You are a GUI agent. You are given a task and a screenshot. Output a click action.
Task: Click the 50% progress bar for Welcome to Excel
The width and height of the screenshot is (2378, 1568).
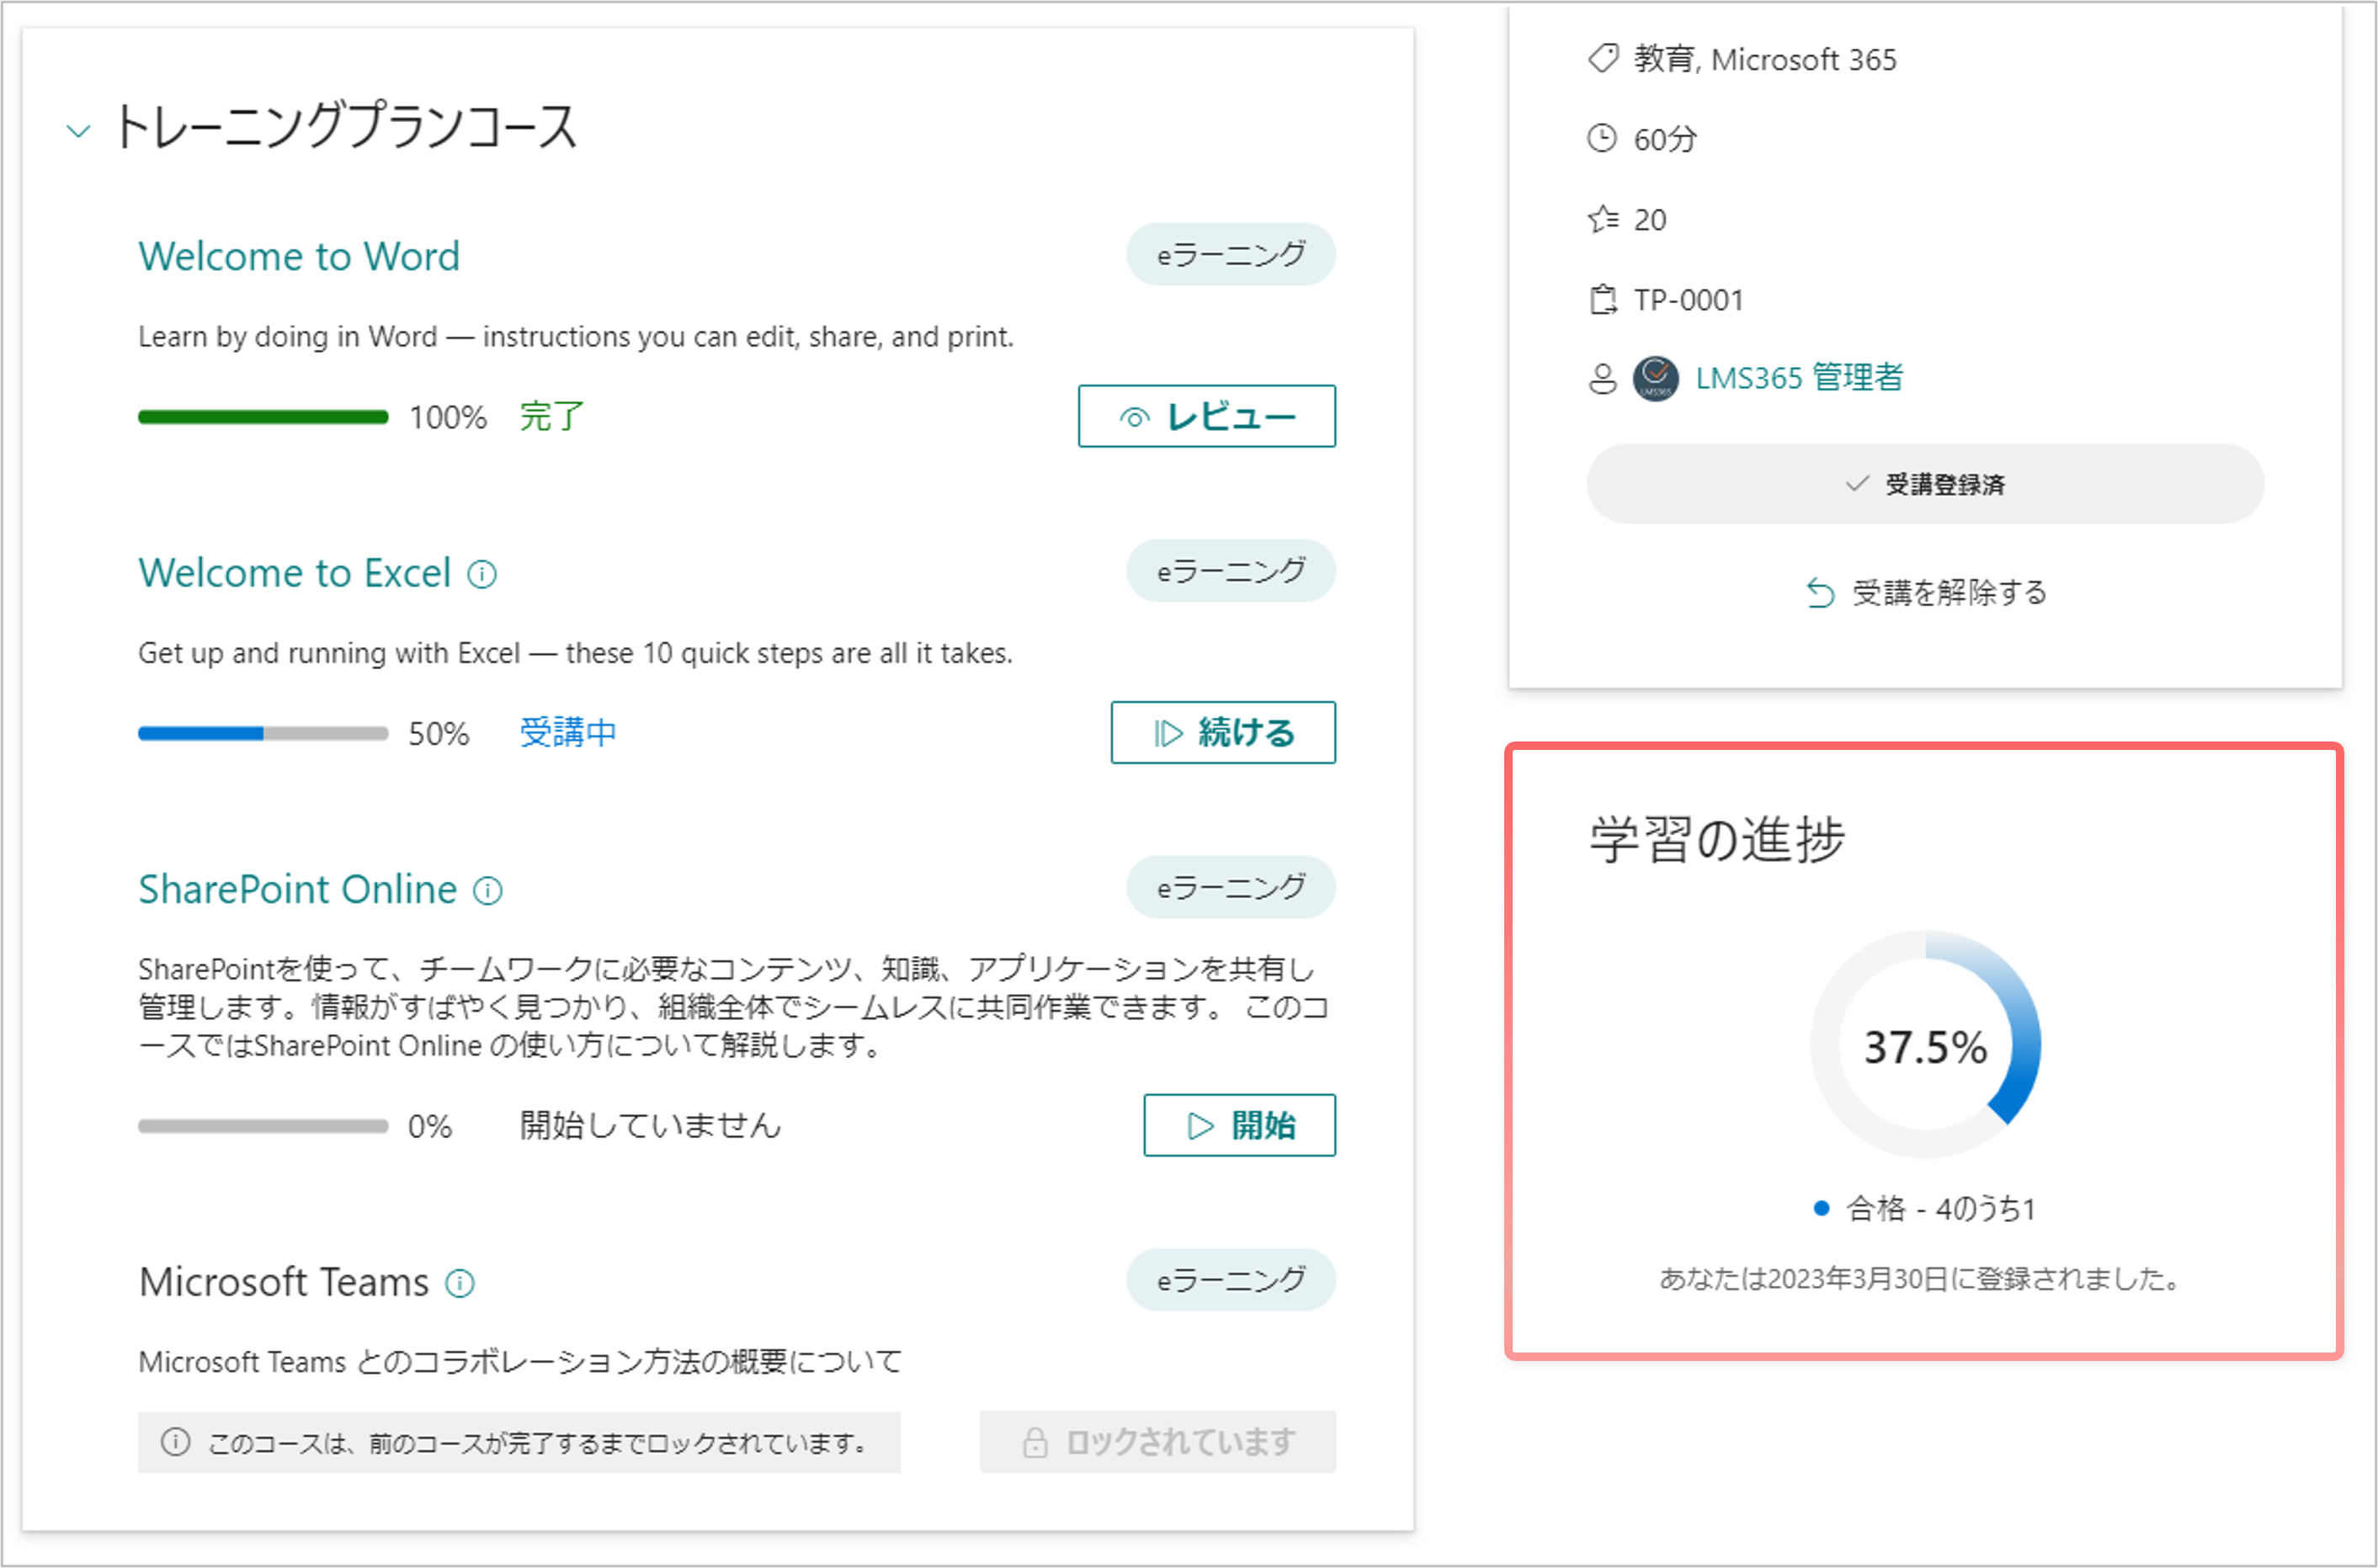(x=263, y=733)
